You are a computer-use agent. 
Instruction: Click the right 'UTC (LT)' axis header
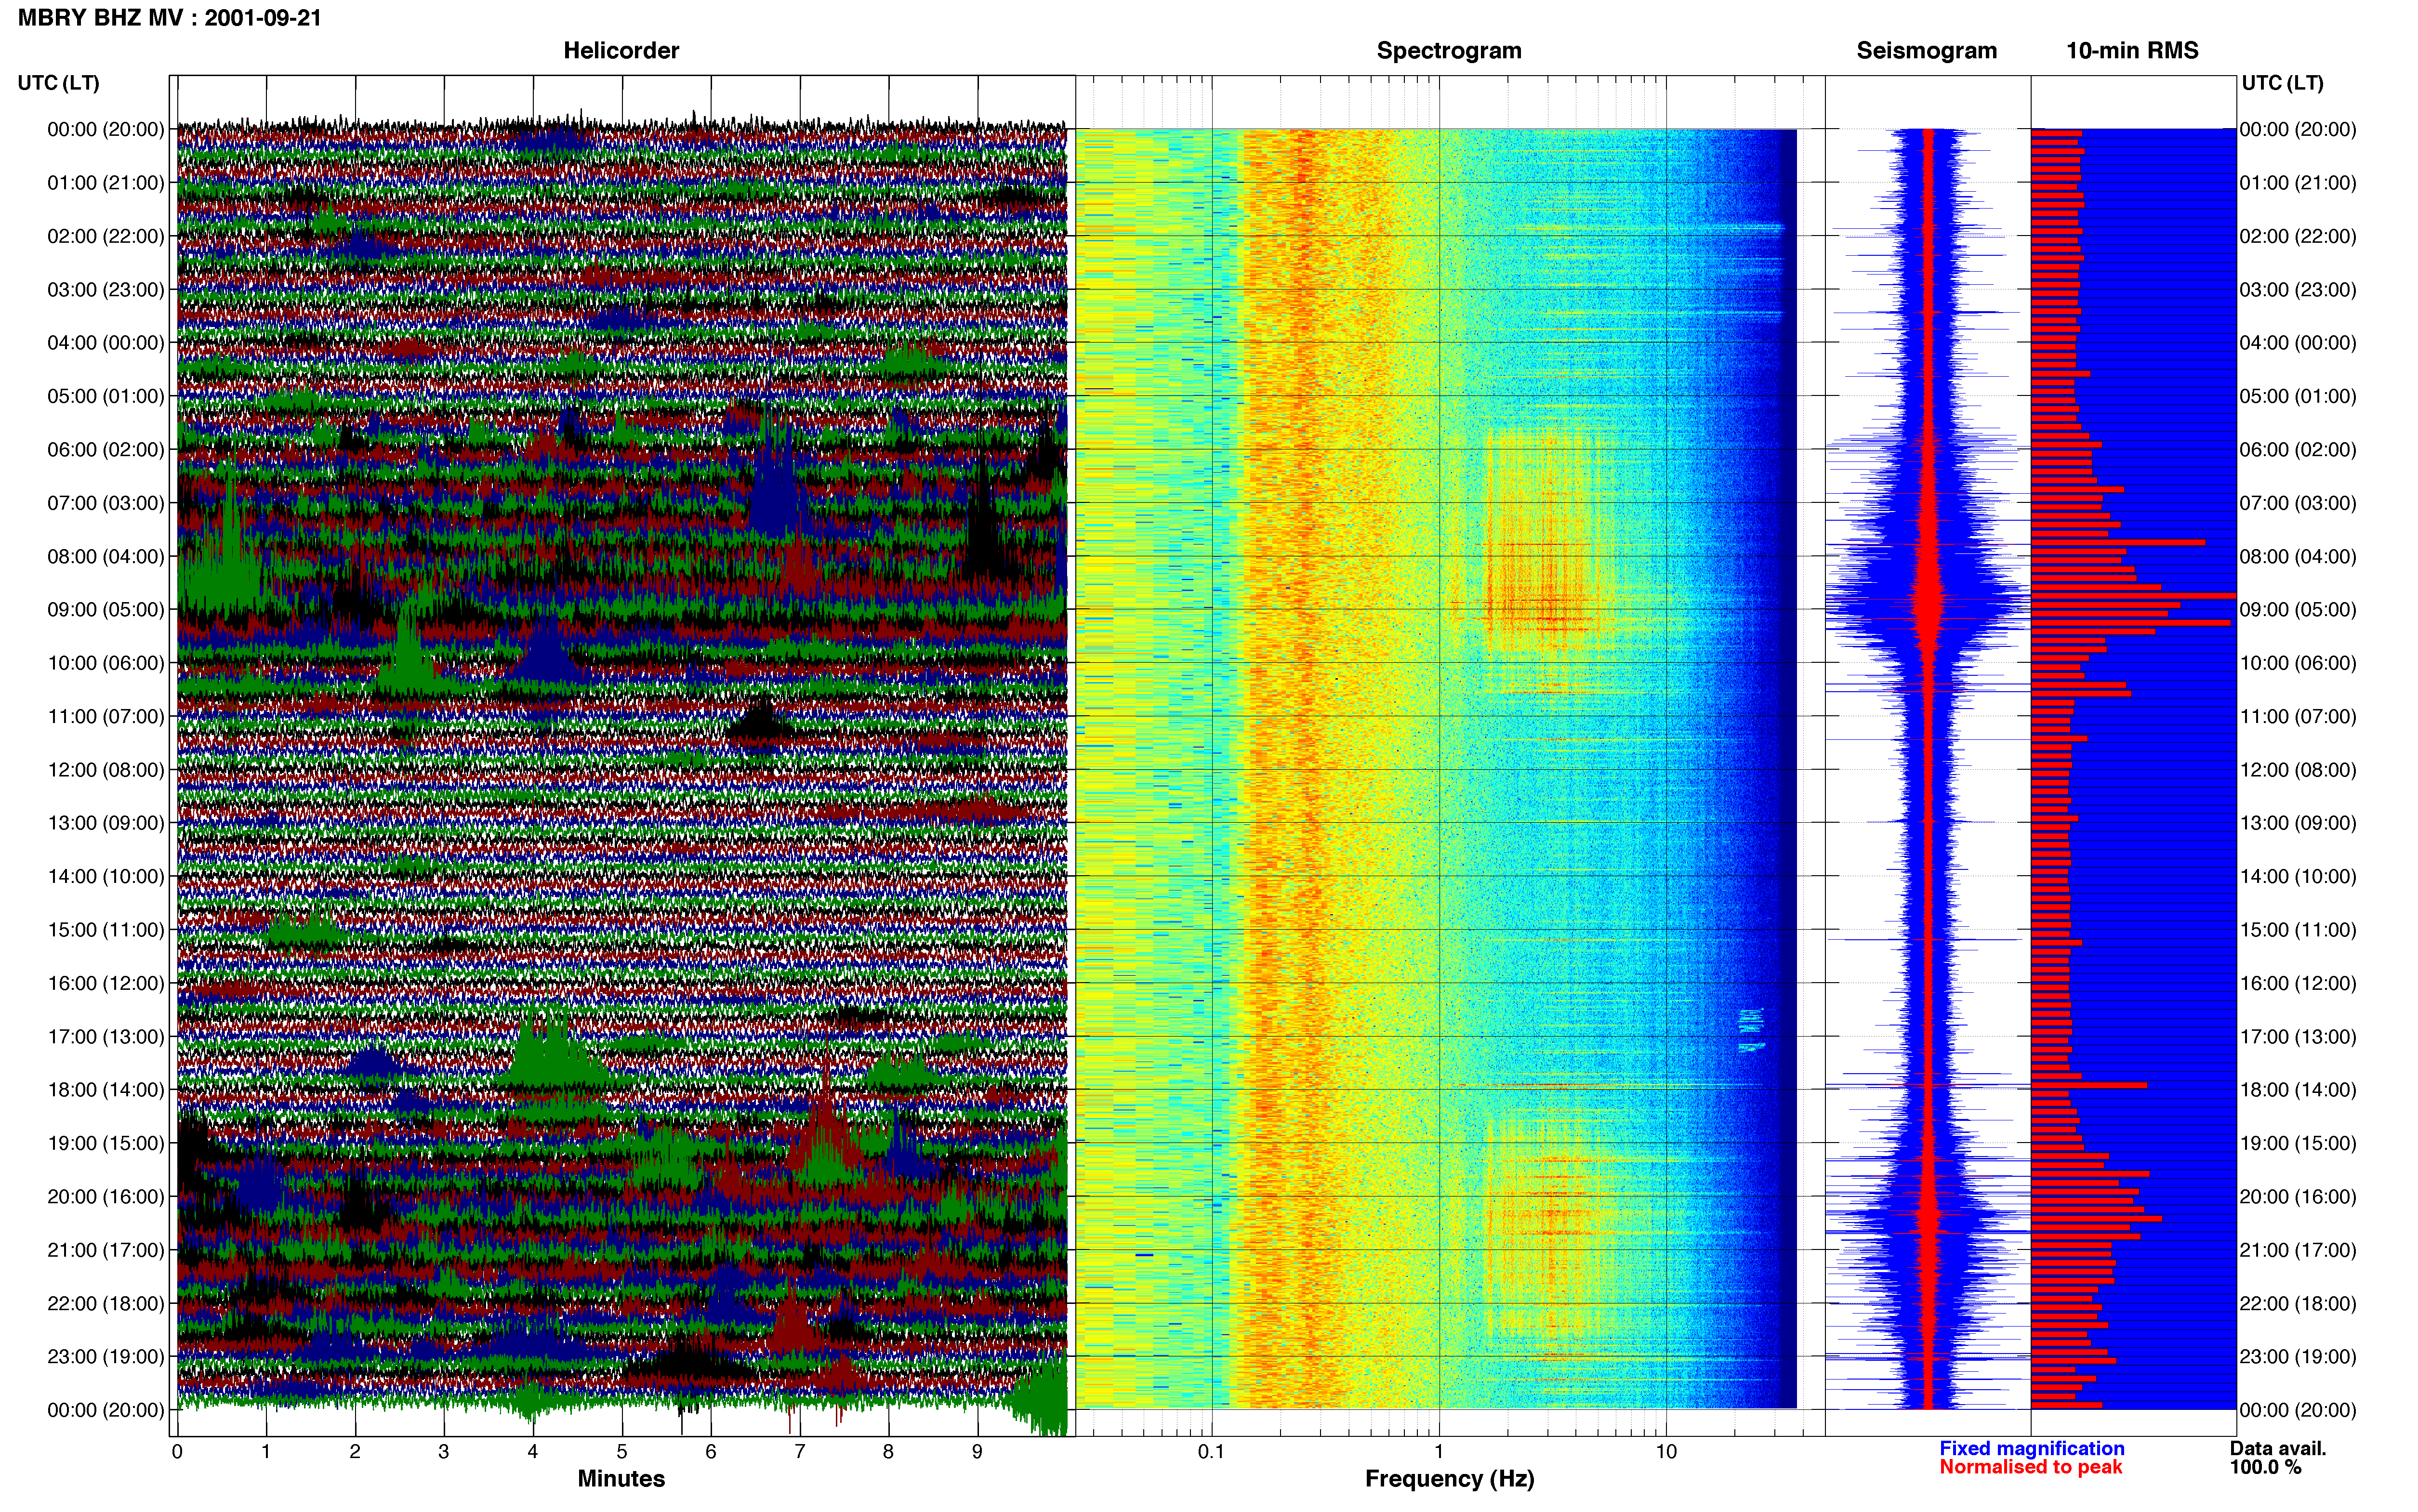point(2282,83)
